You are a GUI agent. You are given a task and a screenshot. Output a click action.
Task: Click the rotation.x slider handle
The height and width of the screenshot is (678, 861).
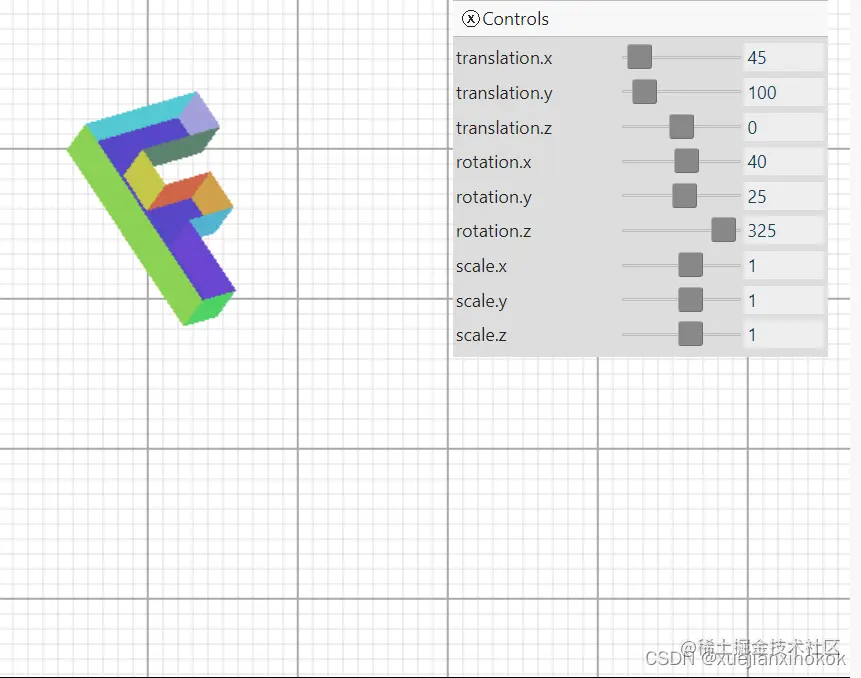click(x=687, y=160)
